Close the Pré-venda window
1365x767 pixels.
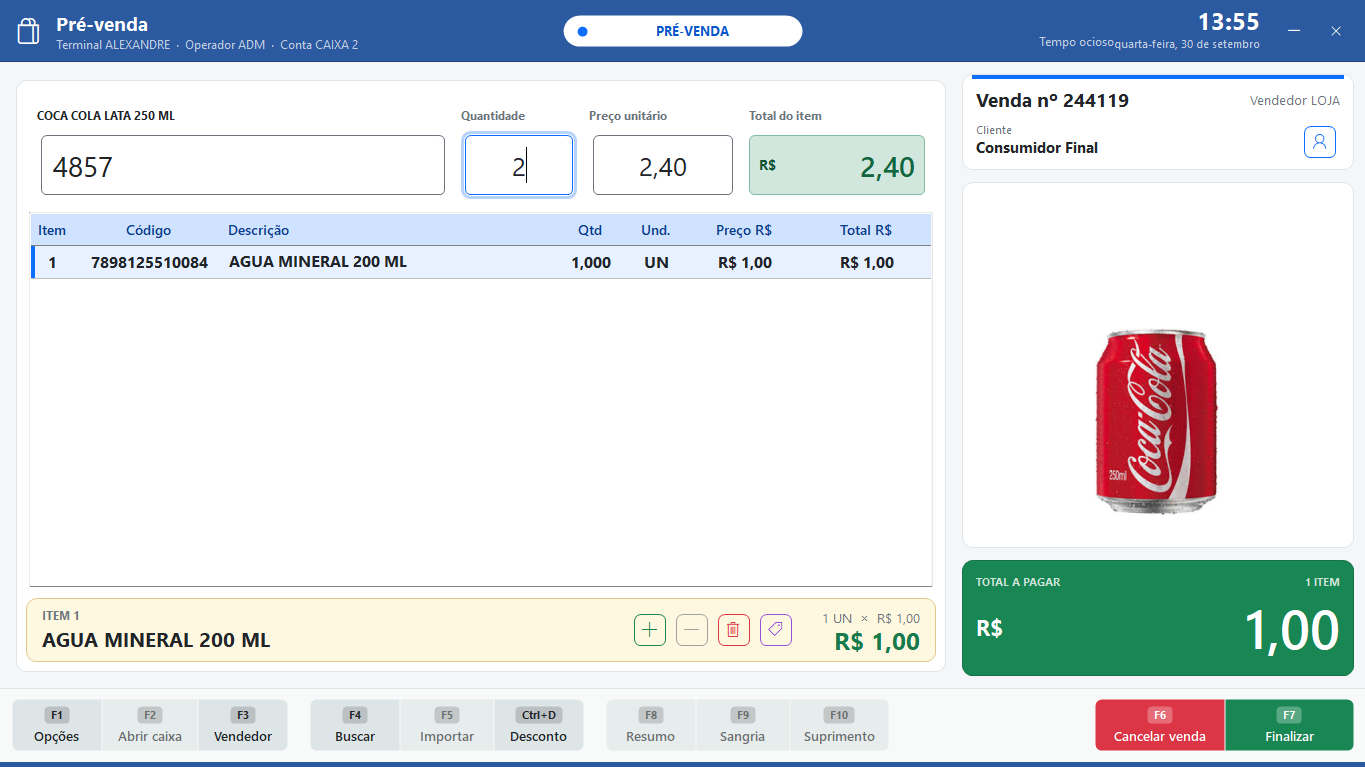tap(1336, 31)
